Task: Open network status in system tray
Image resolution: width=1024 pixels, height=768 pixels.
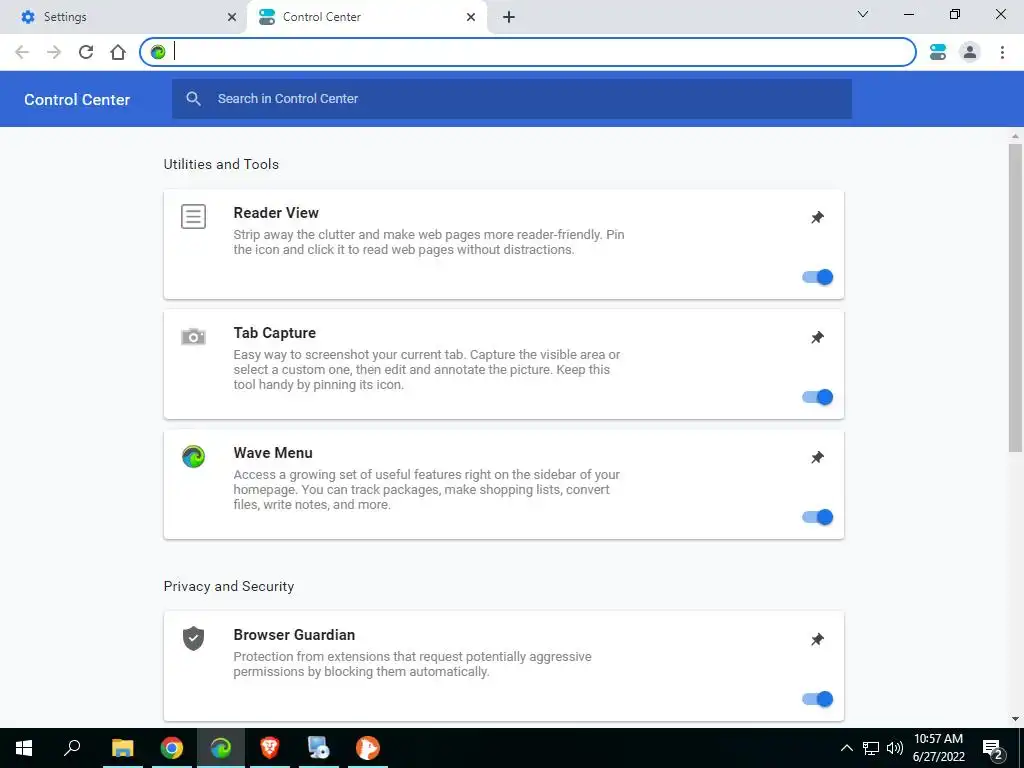Action: (x=871, y=748)
